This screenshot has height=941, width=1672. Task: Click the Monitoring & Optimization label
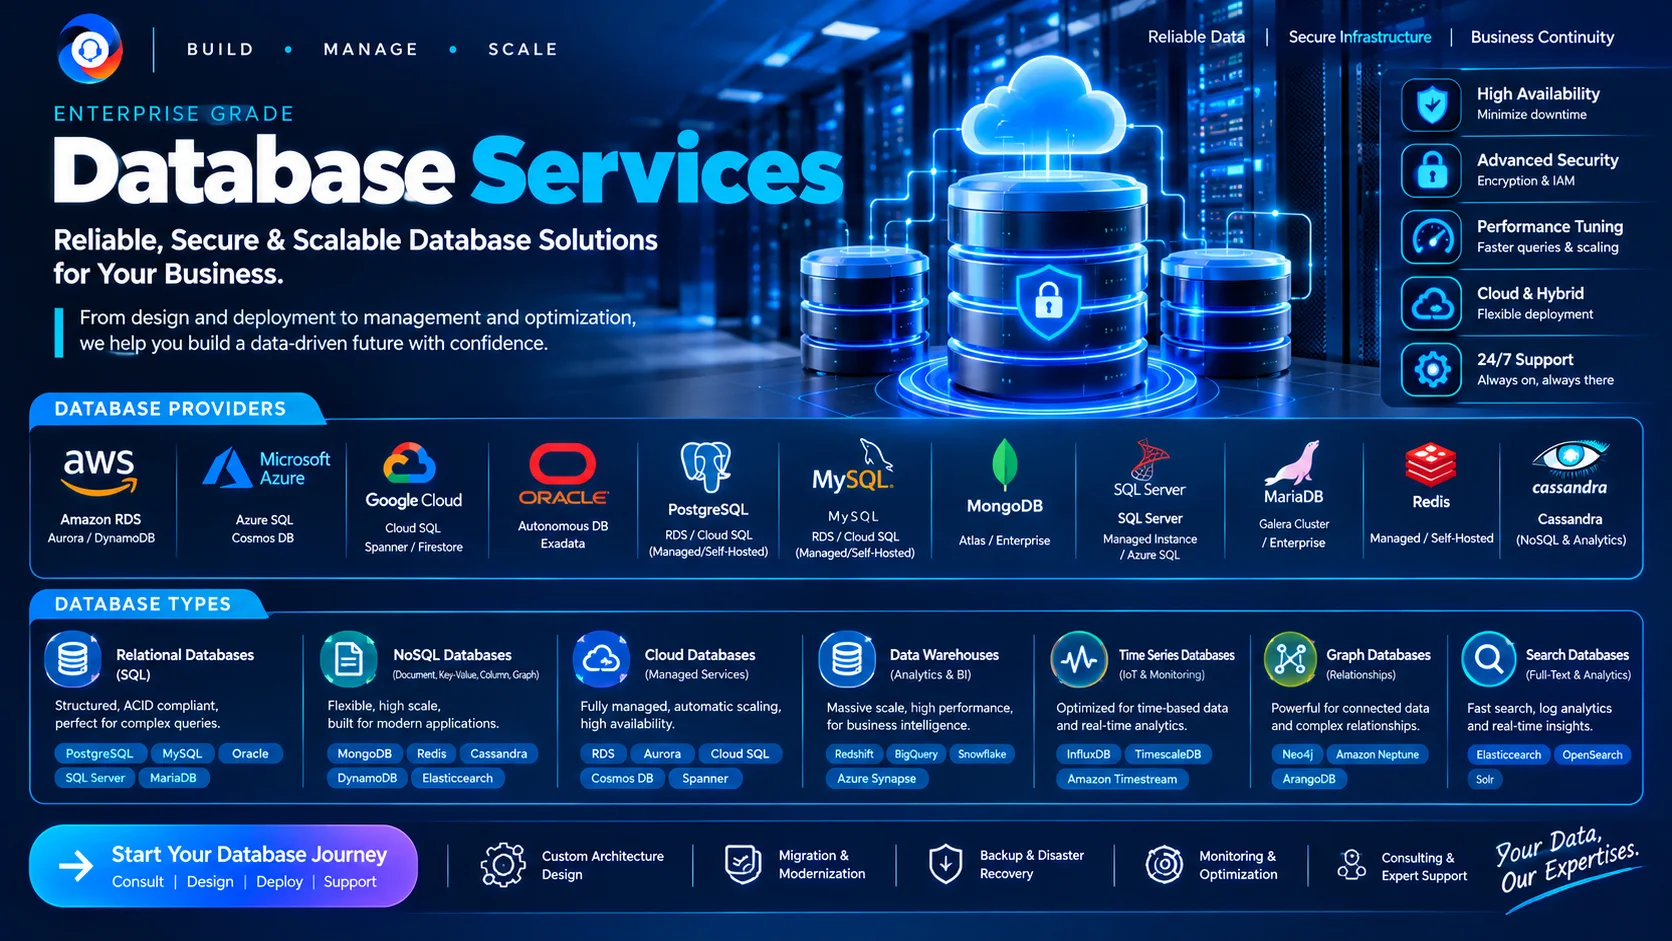point(1238,865)
